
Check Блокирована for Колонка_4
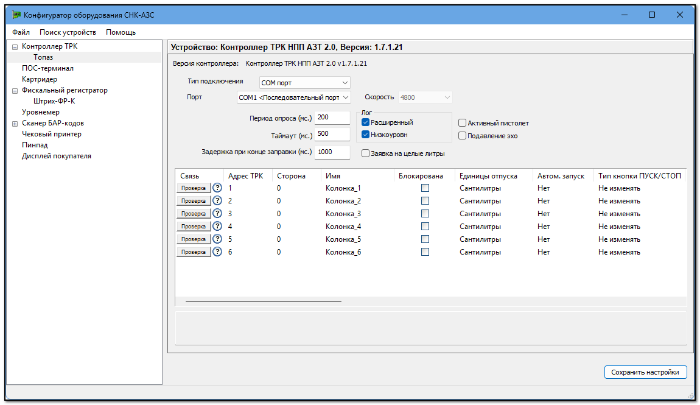[425, 226]
